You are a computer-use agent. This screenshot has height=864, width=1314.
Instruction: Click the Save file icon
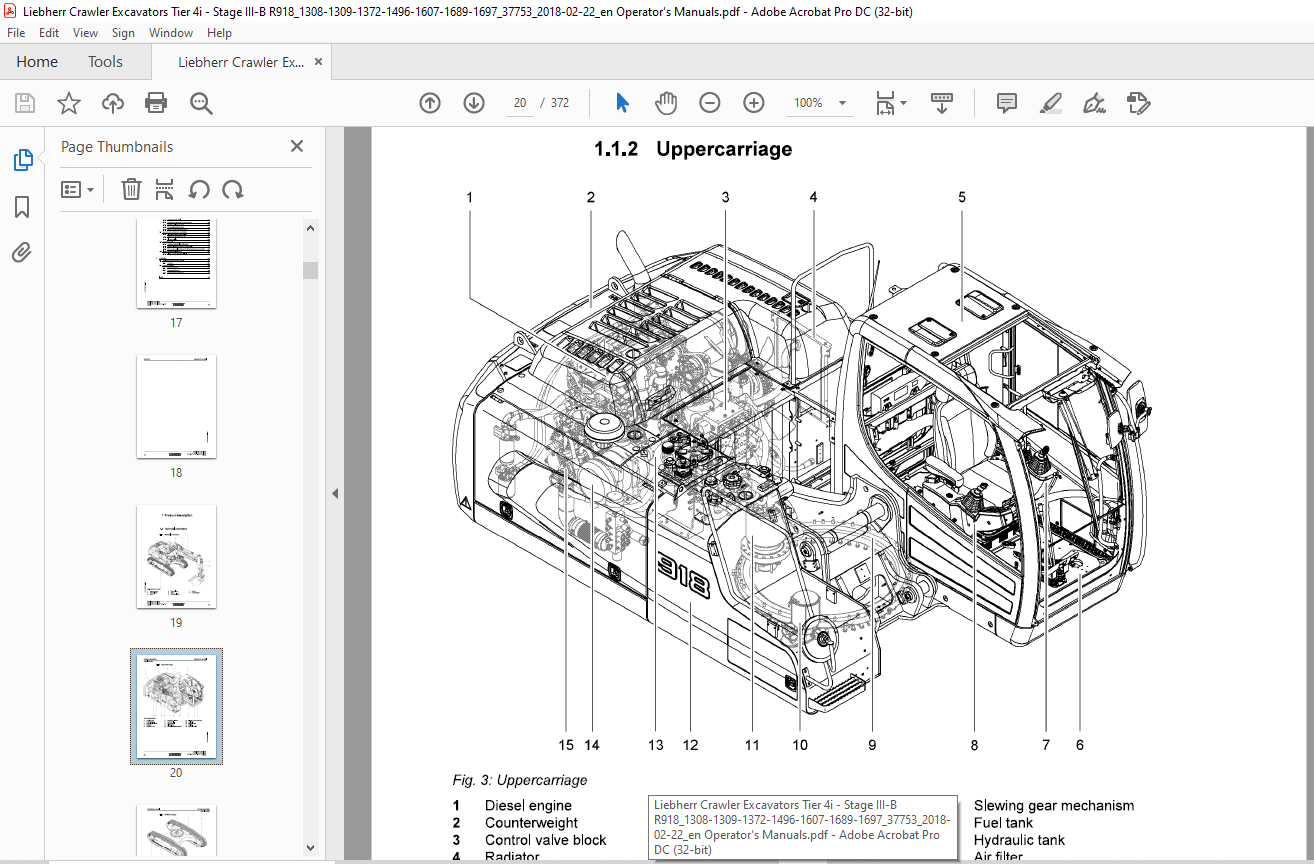(x=25, y=103)
